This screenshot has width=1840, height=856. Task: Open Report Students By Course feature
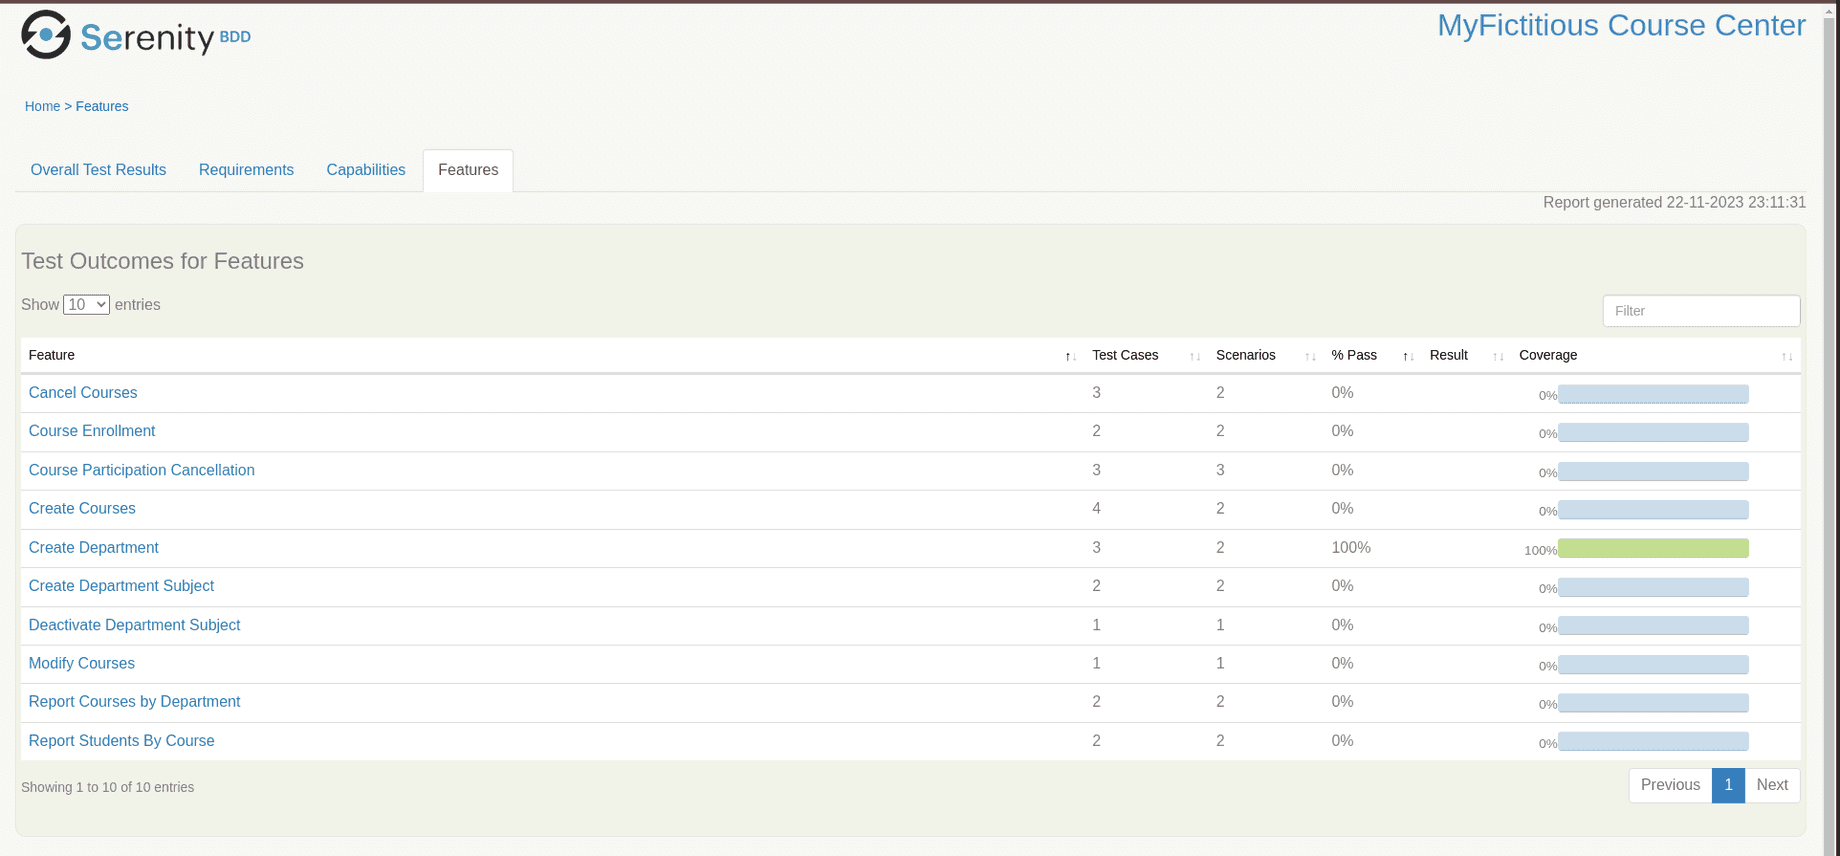pos(122,741)
